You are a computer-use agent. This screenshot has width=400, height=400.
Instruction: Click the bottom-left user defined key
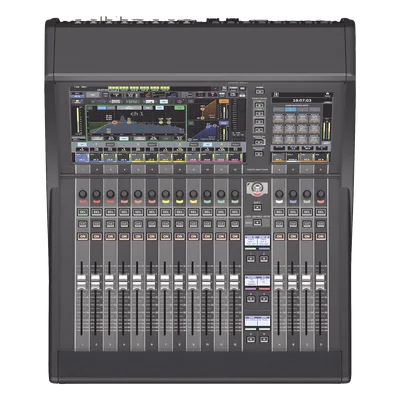coord(251,339)
